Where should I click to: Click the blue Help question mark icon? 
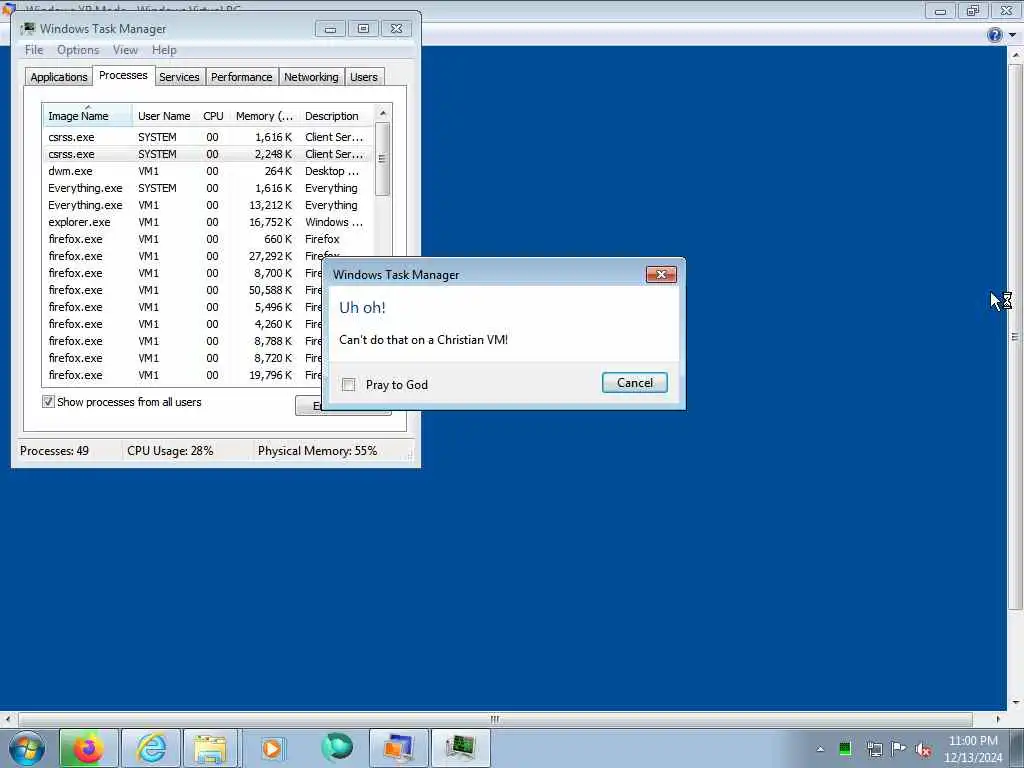[994, 35]
